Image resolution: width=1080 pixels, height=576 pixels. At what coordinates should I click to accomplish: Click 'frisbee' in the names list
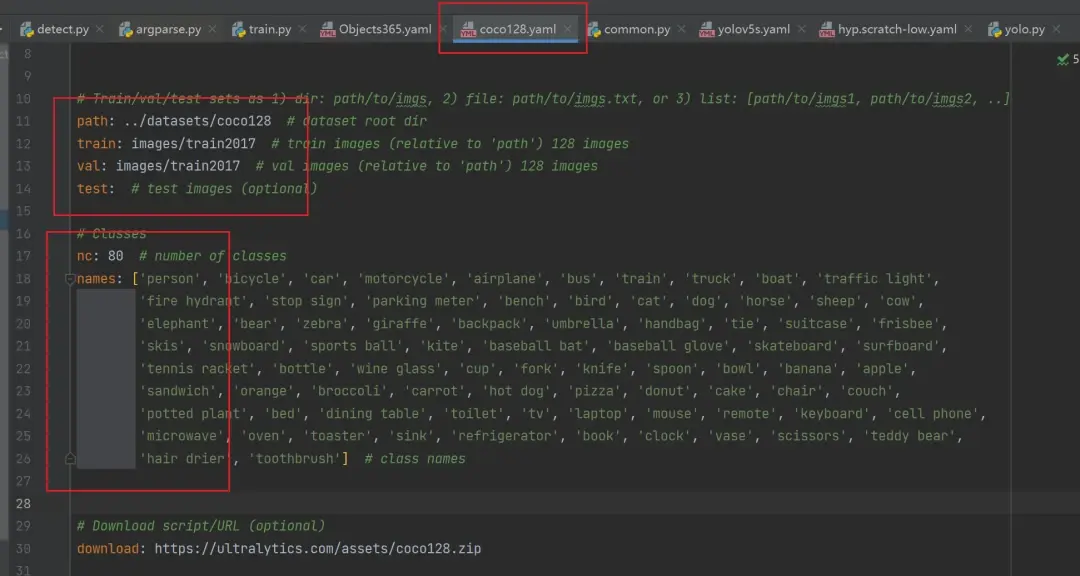coord(906,324)
